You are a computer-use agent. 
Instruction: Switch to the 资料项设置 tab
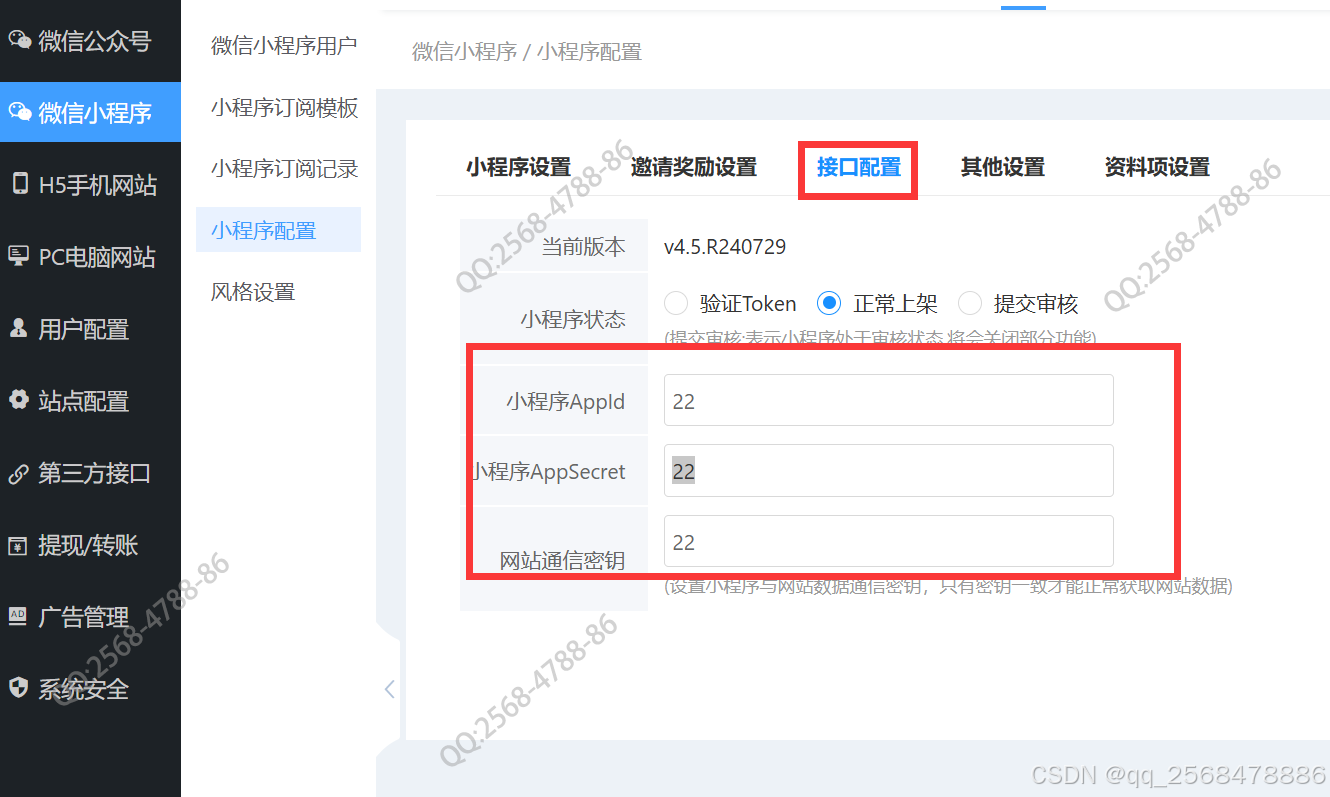(1157, 167)
